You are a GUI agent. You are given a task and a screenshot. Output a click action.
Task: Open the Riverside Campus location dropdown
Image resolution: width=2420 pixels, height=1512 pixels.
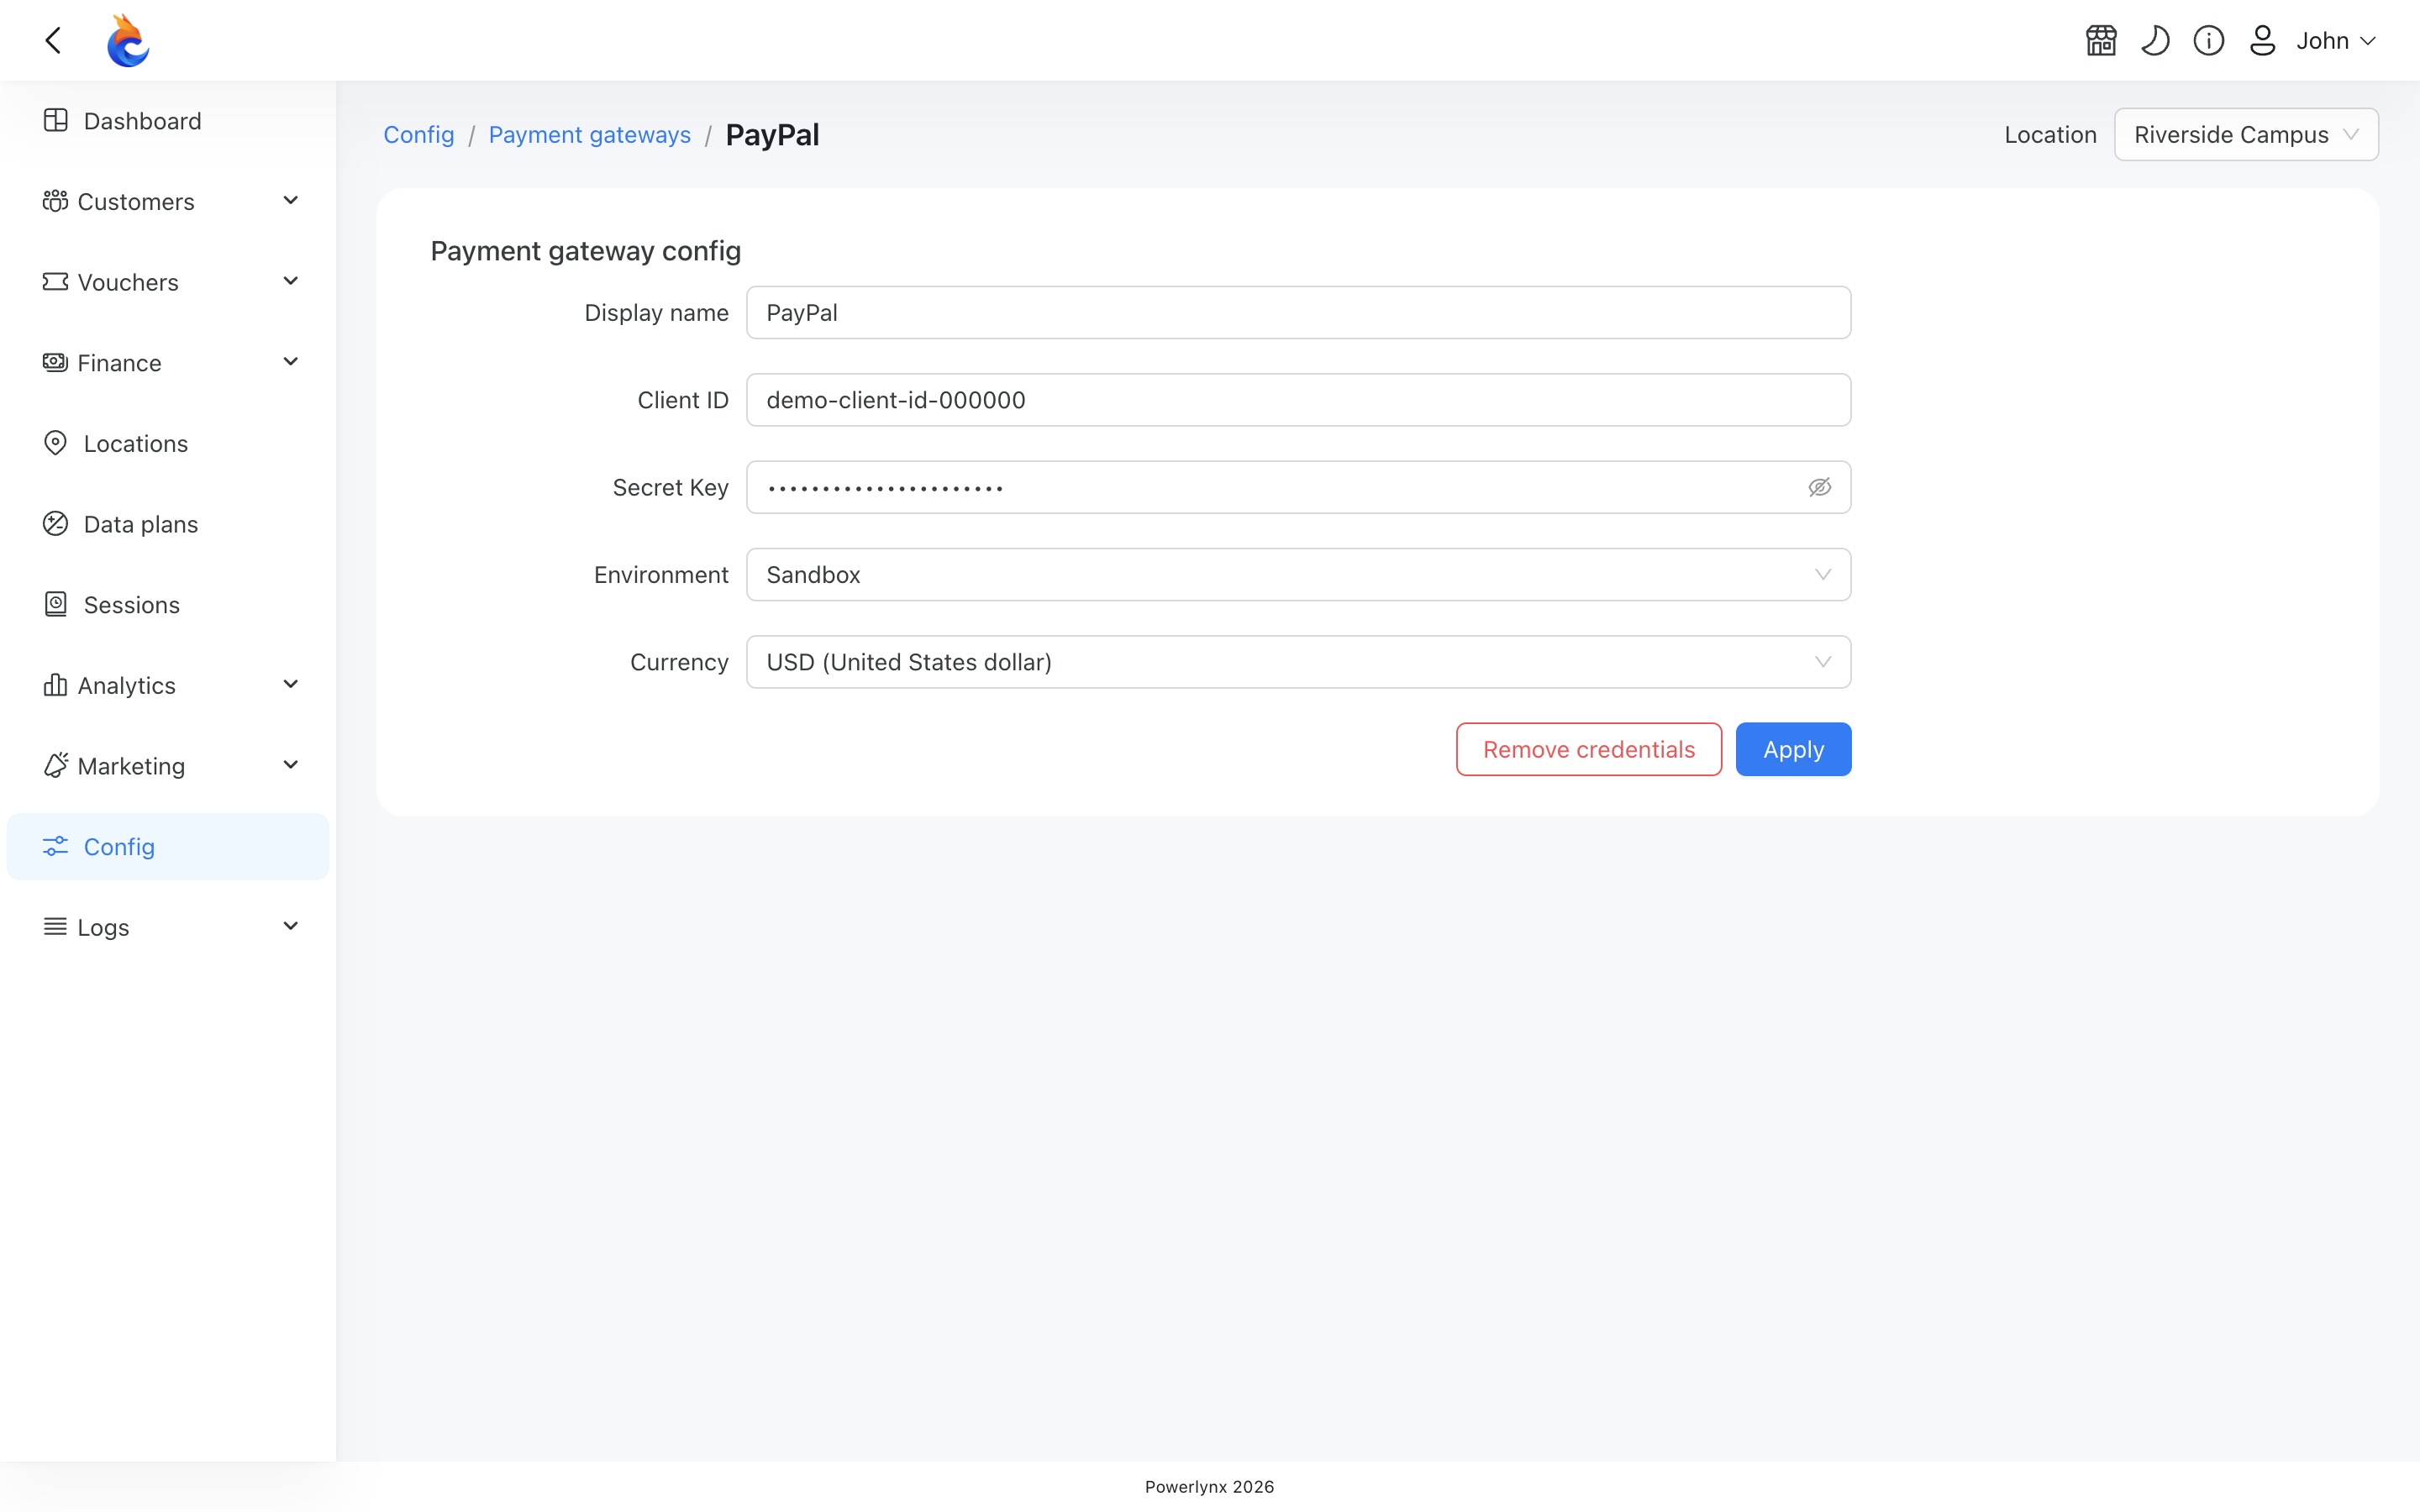(2246, 134)
